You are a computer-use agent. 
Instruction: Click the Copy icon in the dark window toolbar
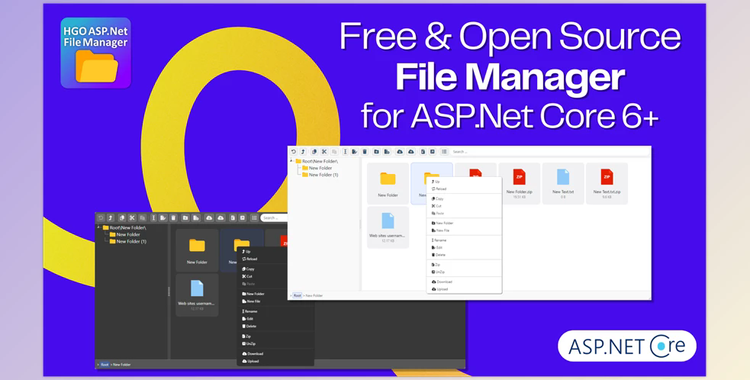[122, 218]
